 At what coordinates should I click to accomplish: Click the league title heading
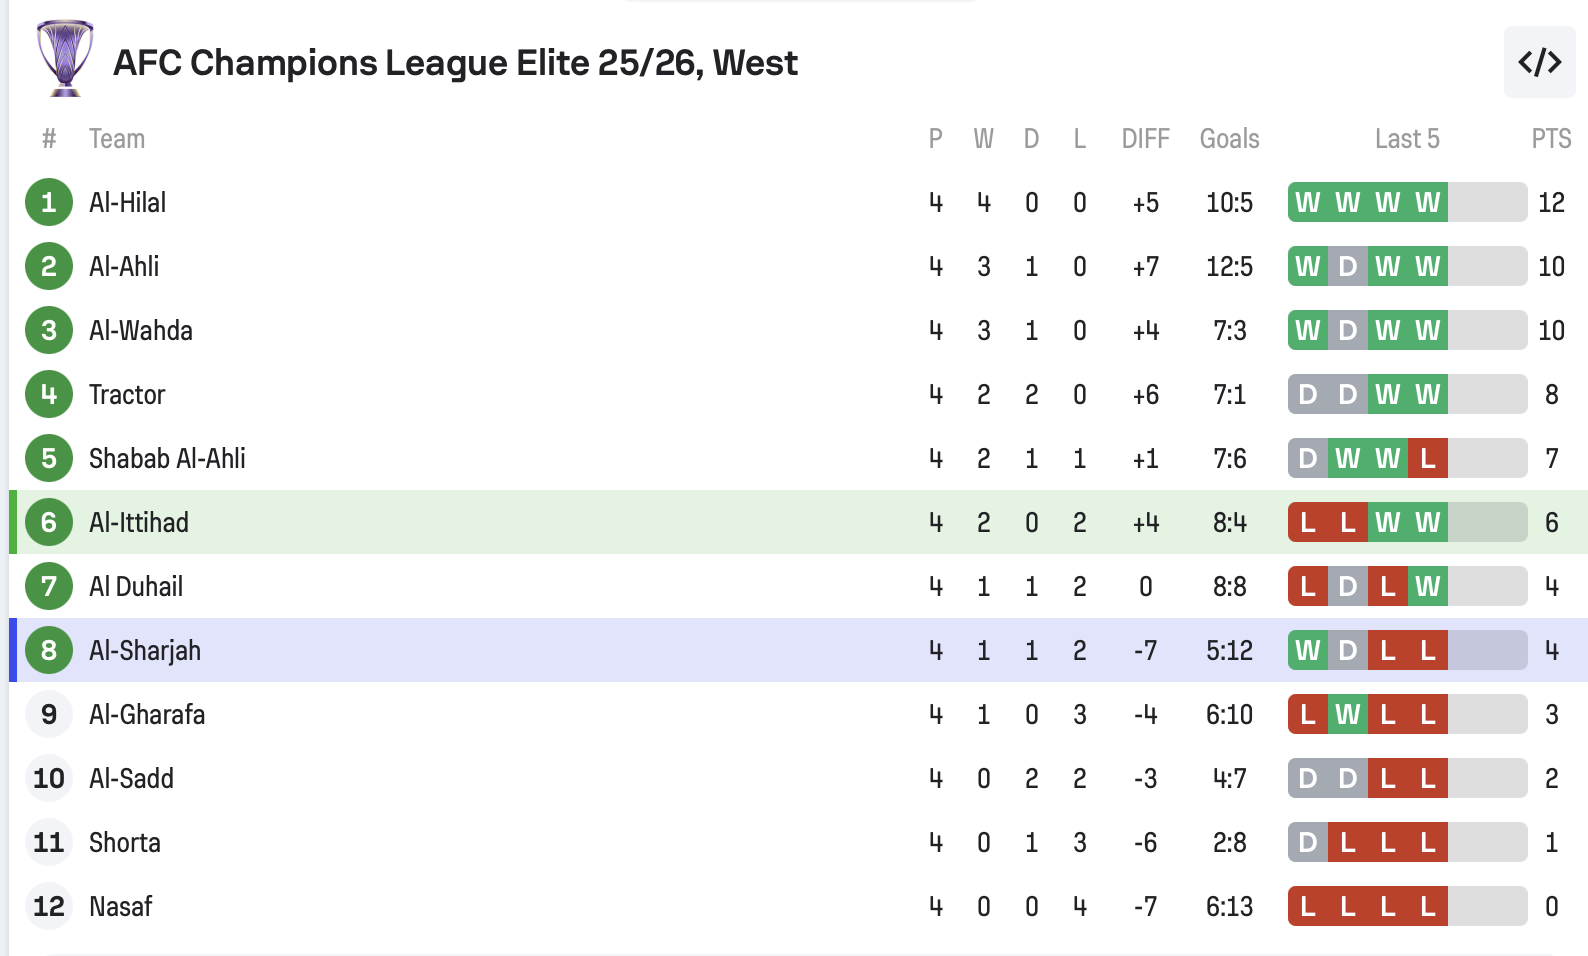[455, 63]
